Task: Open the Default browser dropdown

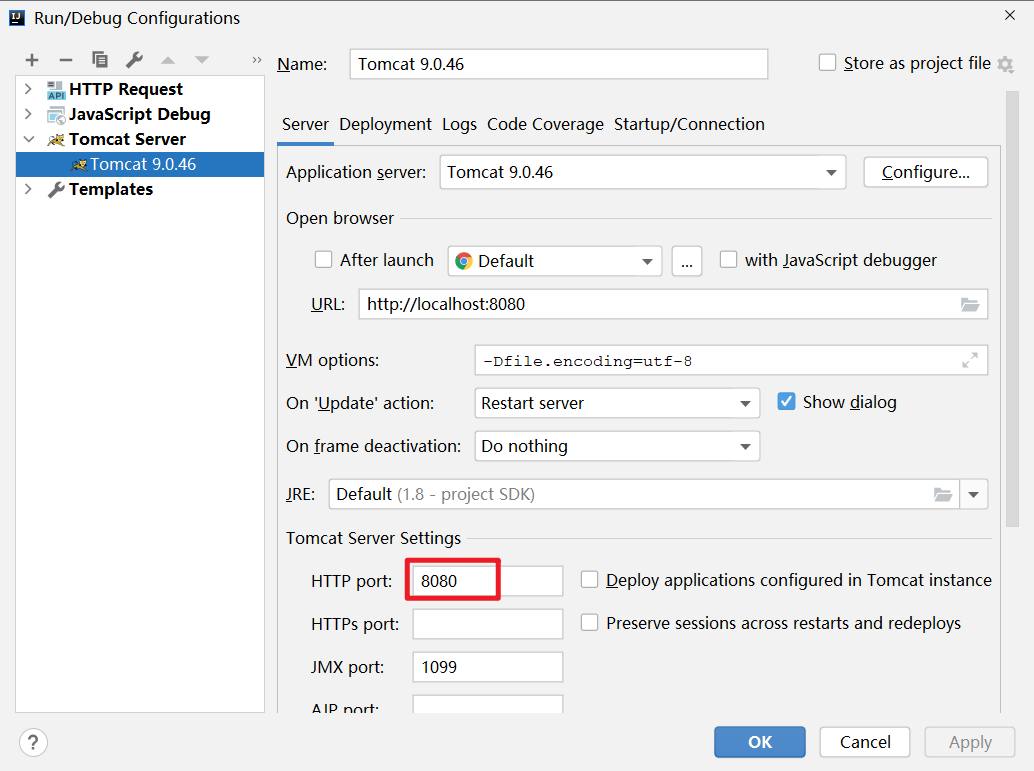Action: coord(555,261)
